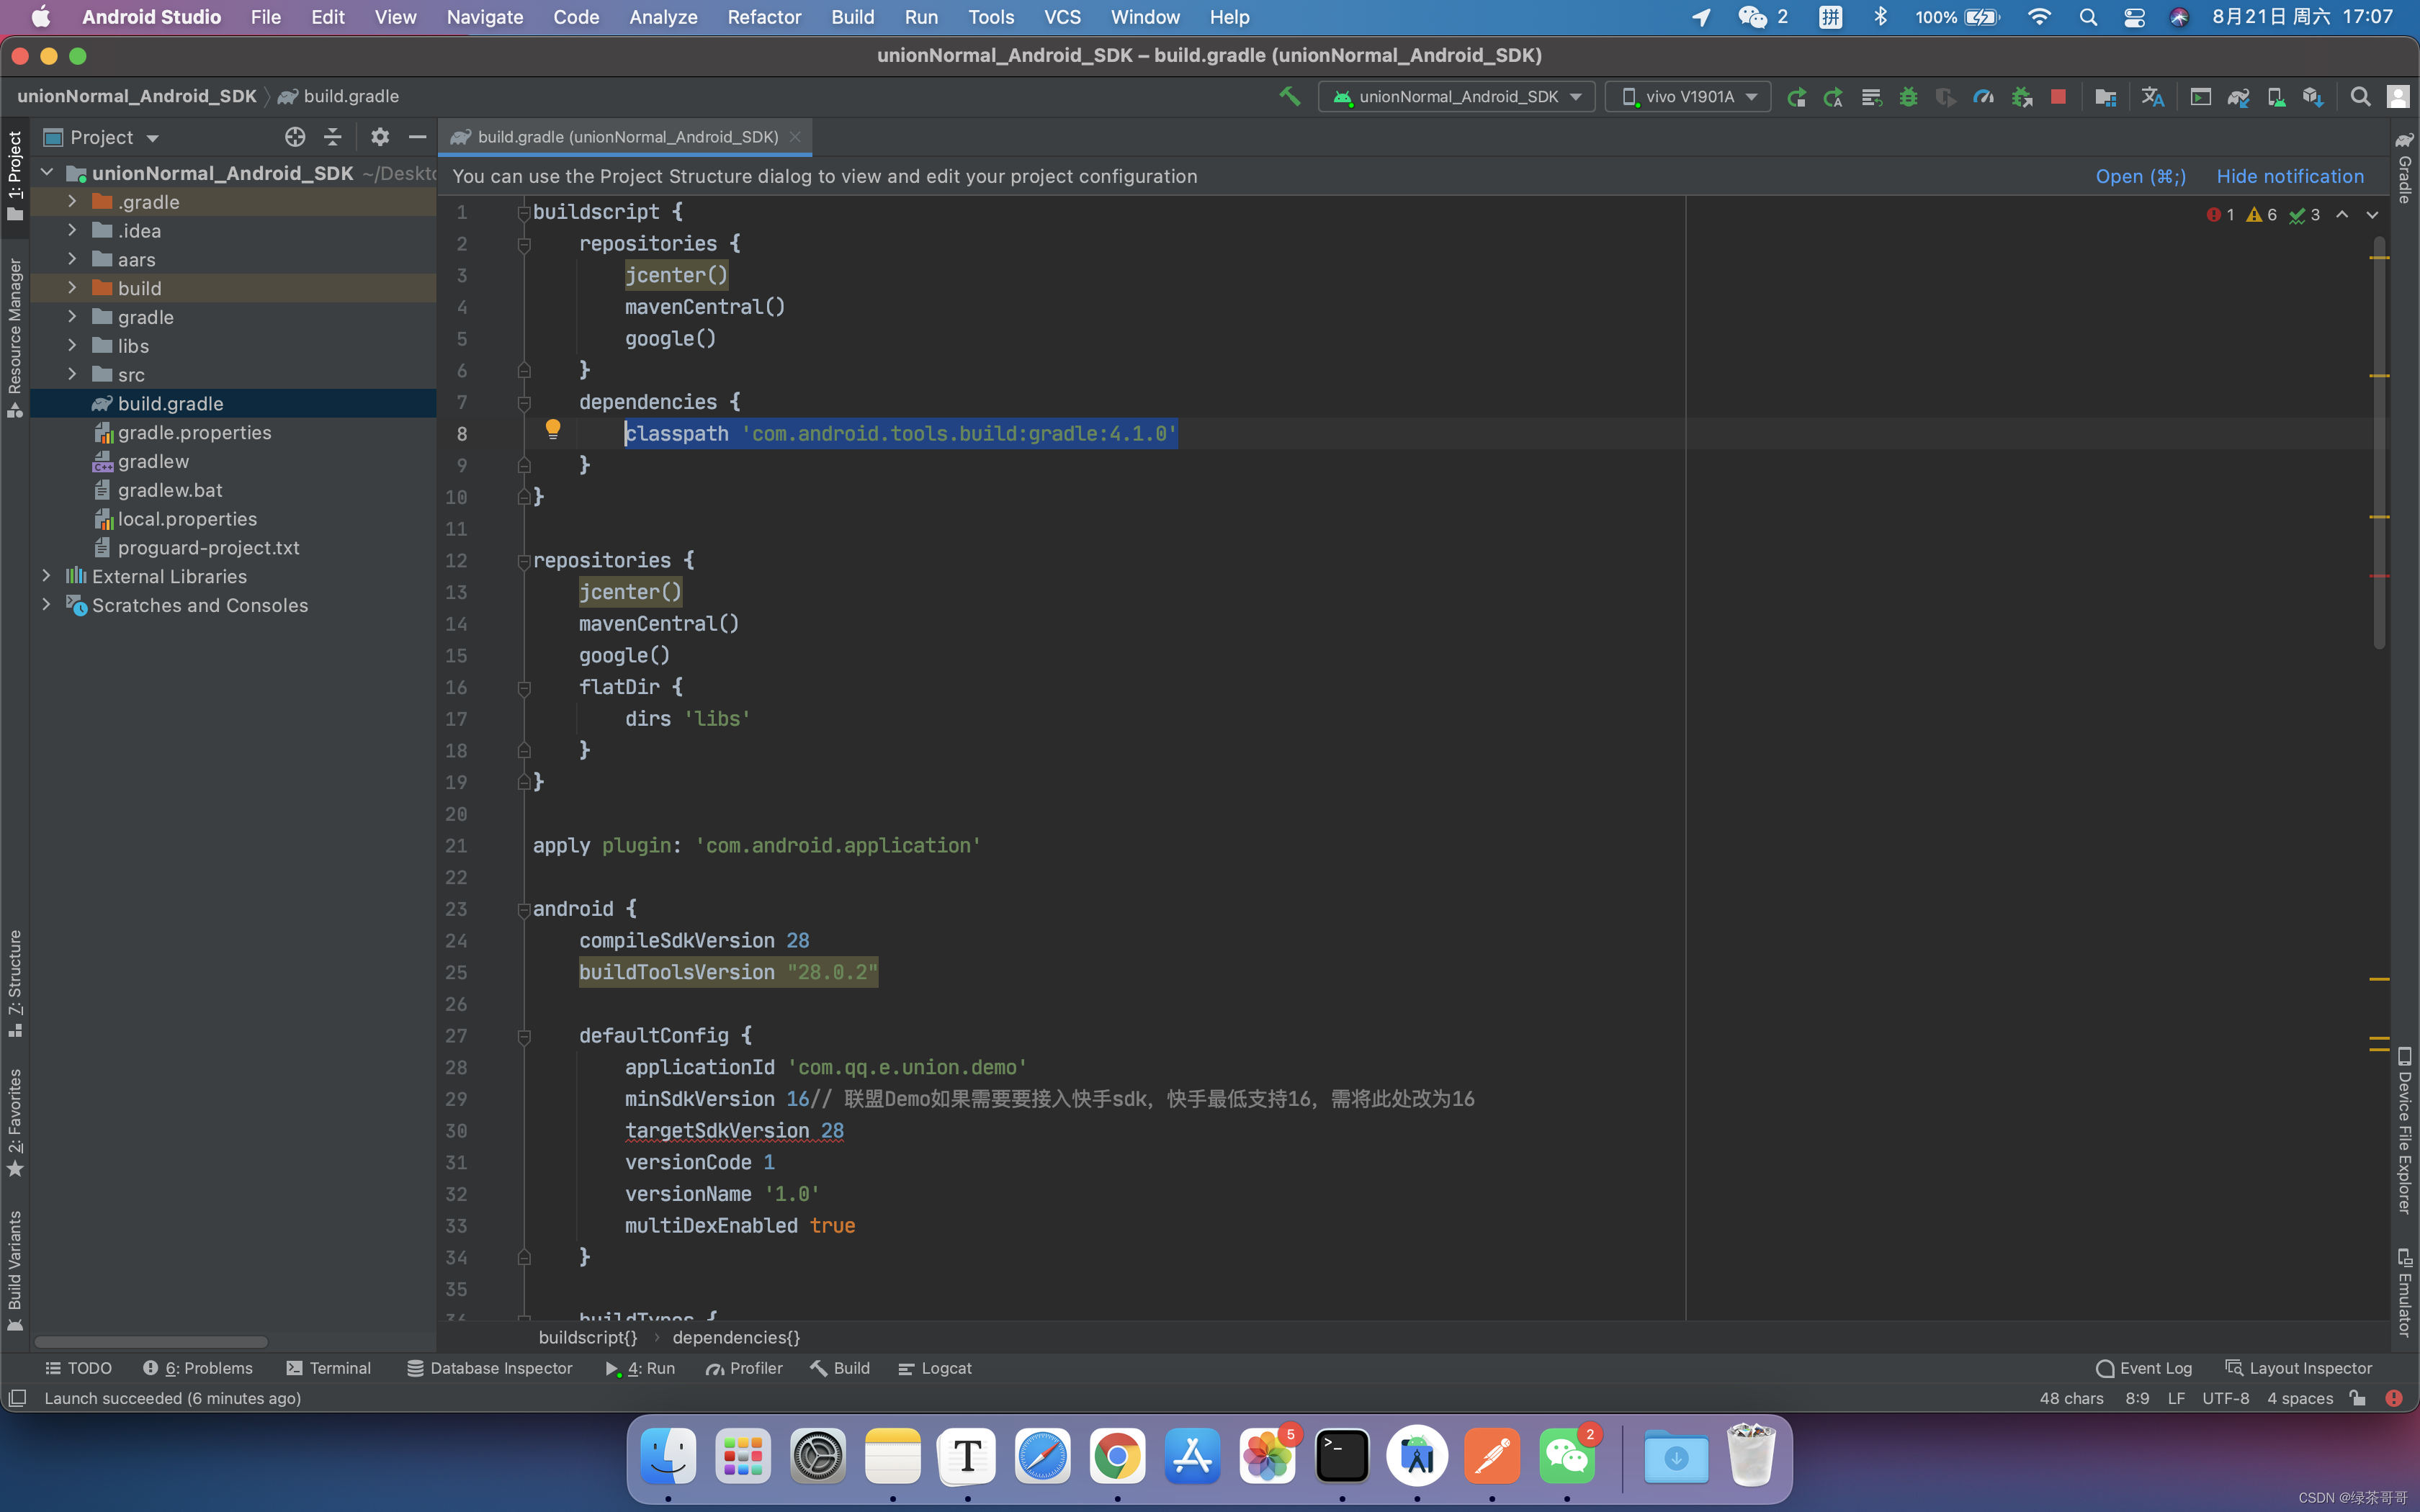This screenshot has height=1512, width=2420.
Task: Expand the External Libraries tree node
Action: (x=46, y=576)
